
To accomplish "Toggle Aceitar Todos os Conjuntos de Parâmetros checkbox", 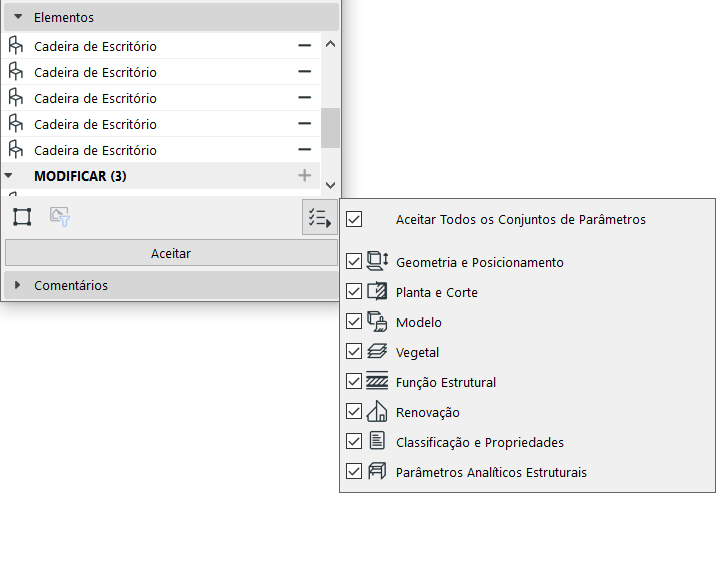I will 354,219.
